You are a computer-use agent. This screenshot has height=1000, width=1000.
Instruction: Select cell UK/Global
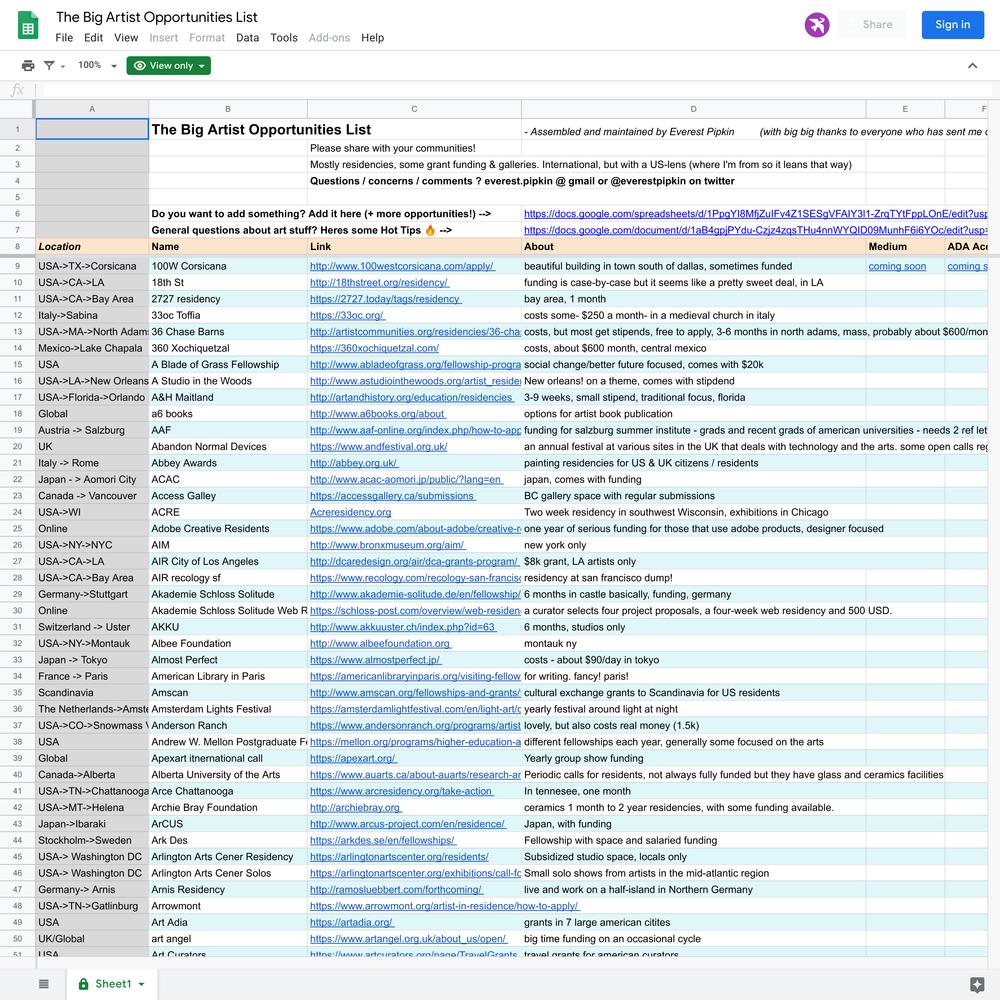pos(92,939)
